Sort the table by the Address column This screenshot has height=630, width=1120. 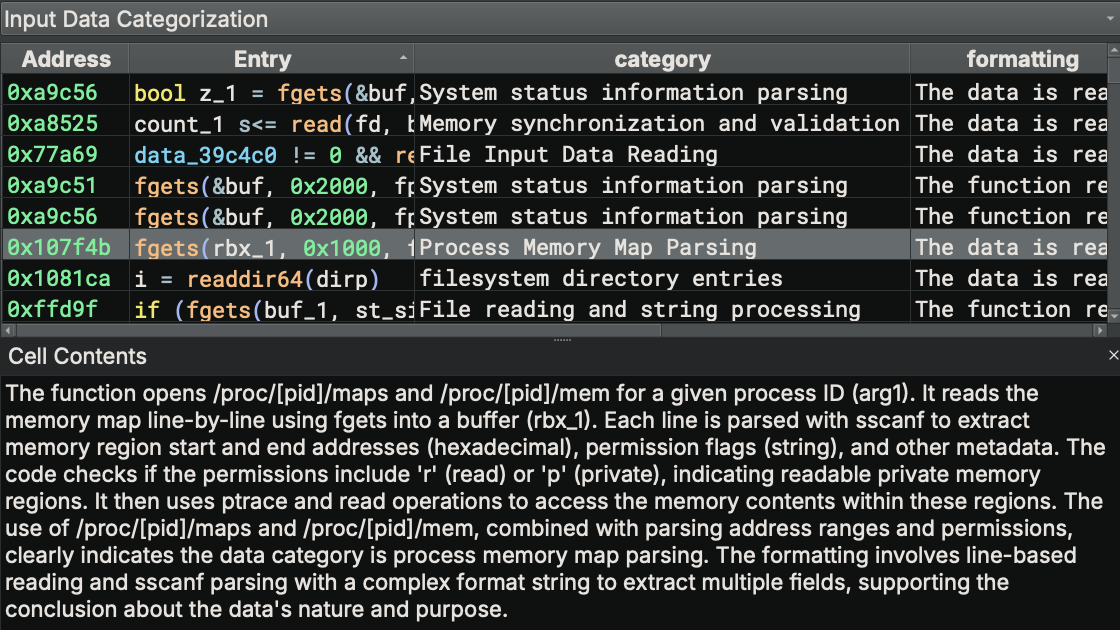click(66, 58)
